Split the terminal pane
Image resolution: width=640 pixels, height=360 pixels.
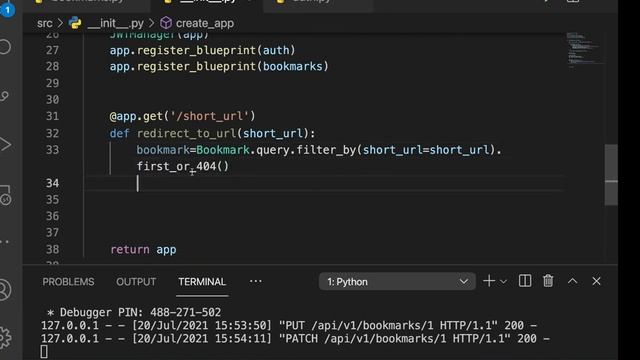coord(524,281)
